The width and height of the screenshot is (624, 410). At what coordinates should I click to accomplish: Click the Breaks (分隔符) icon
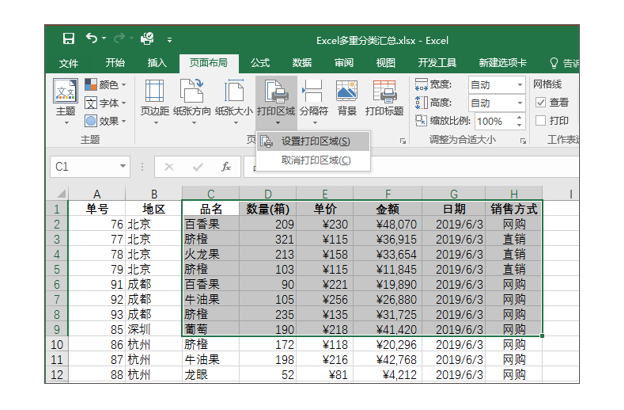pos(314,102)
